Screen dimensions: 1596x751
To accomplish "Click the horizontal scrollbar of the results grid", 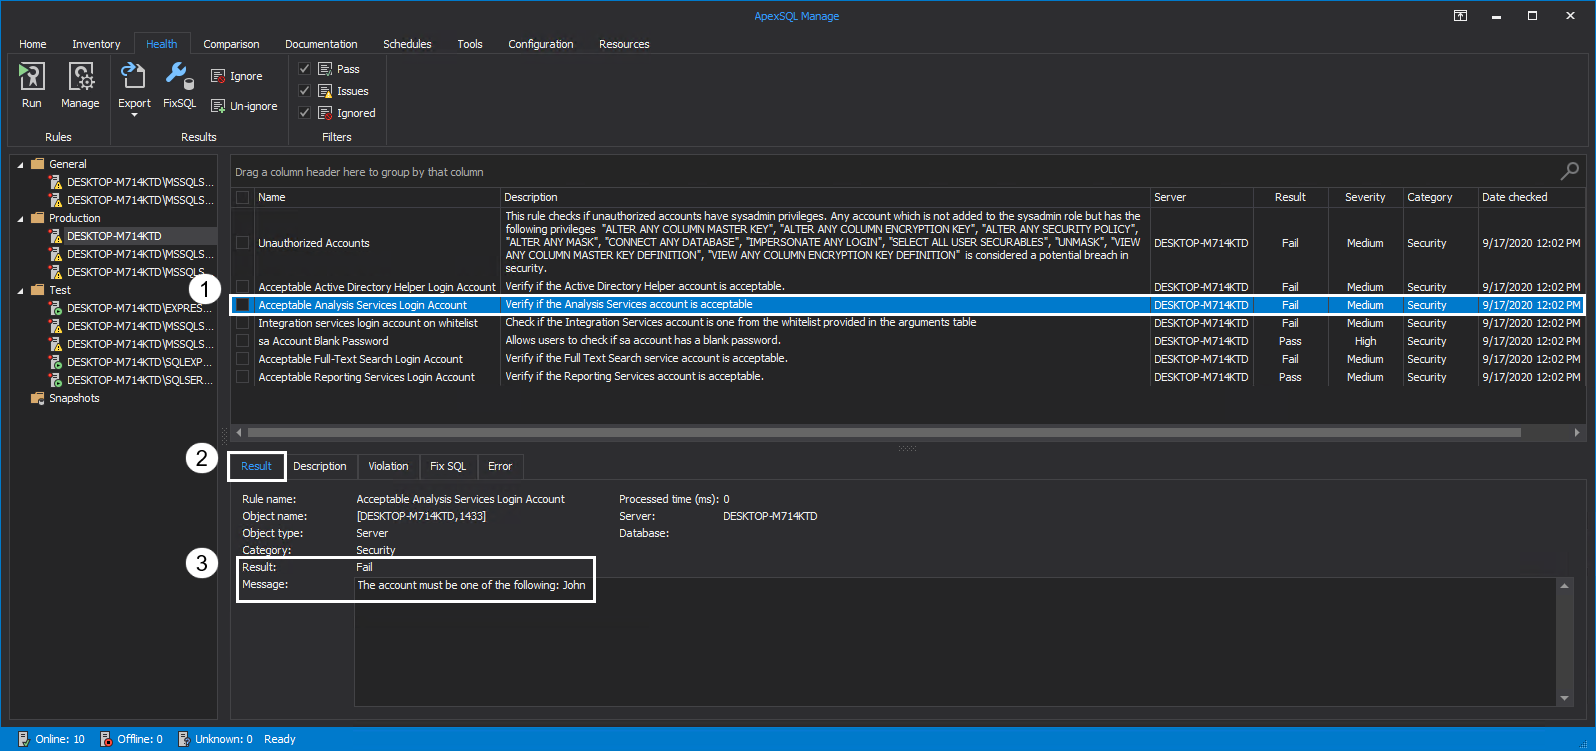I will 884,433.
